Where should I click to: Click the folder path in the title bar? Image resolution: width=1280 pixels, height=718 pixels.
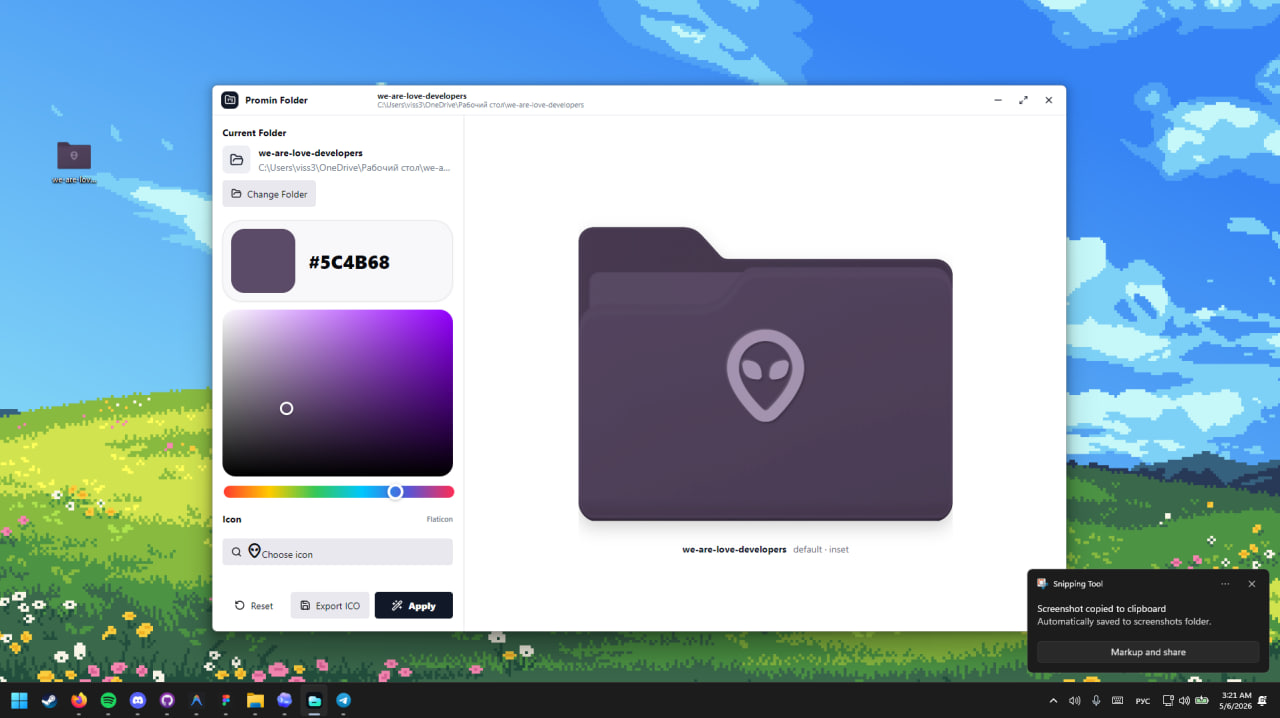pyautogui.click(x=480, y=105)
